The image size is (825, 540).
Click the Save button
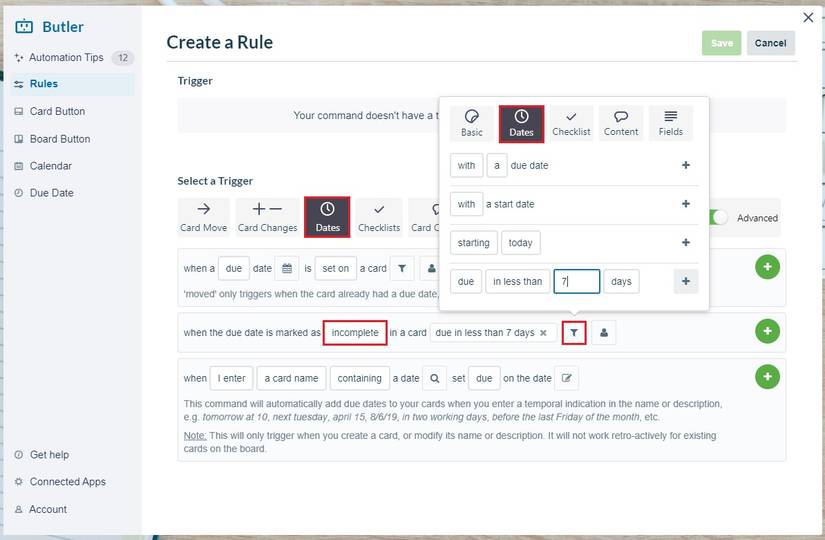[721, 43]
